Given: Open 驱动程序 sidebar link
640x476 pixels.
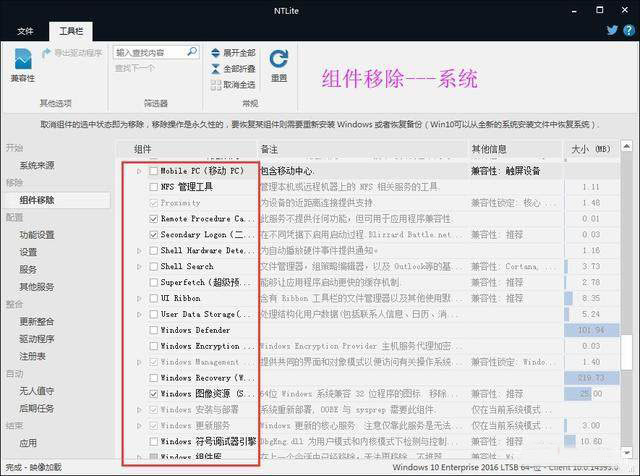Looking at the screenshot, I should [x=37, y=339].
